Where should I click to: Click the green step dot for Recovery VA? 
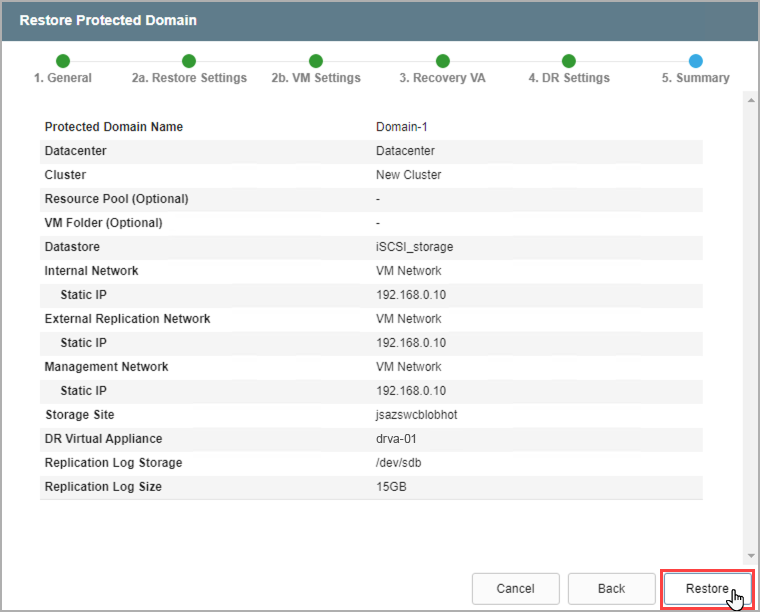(x=443, y=61)
